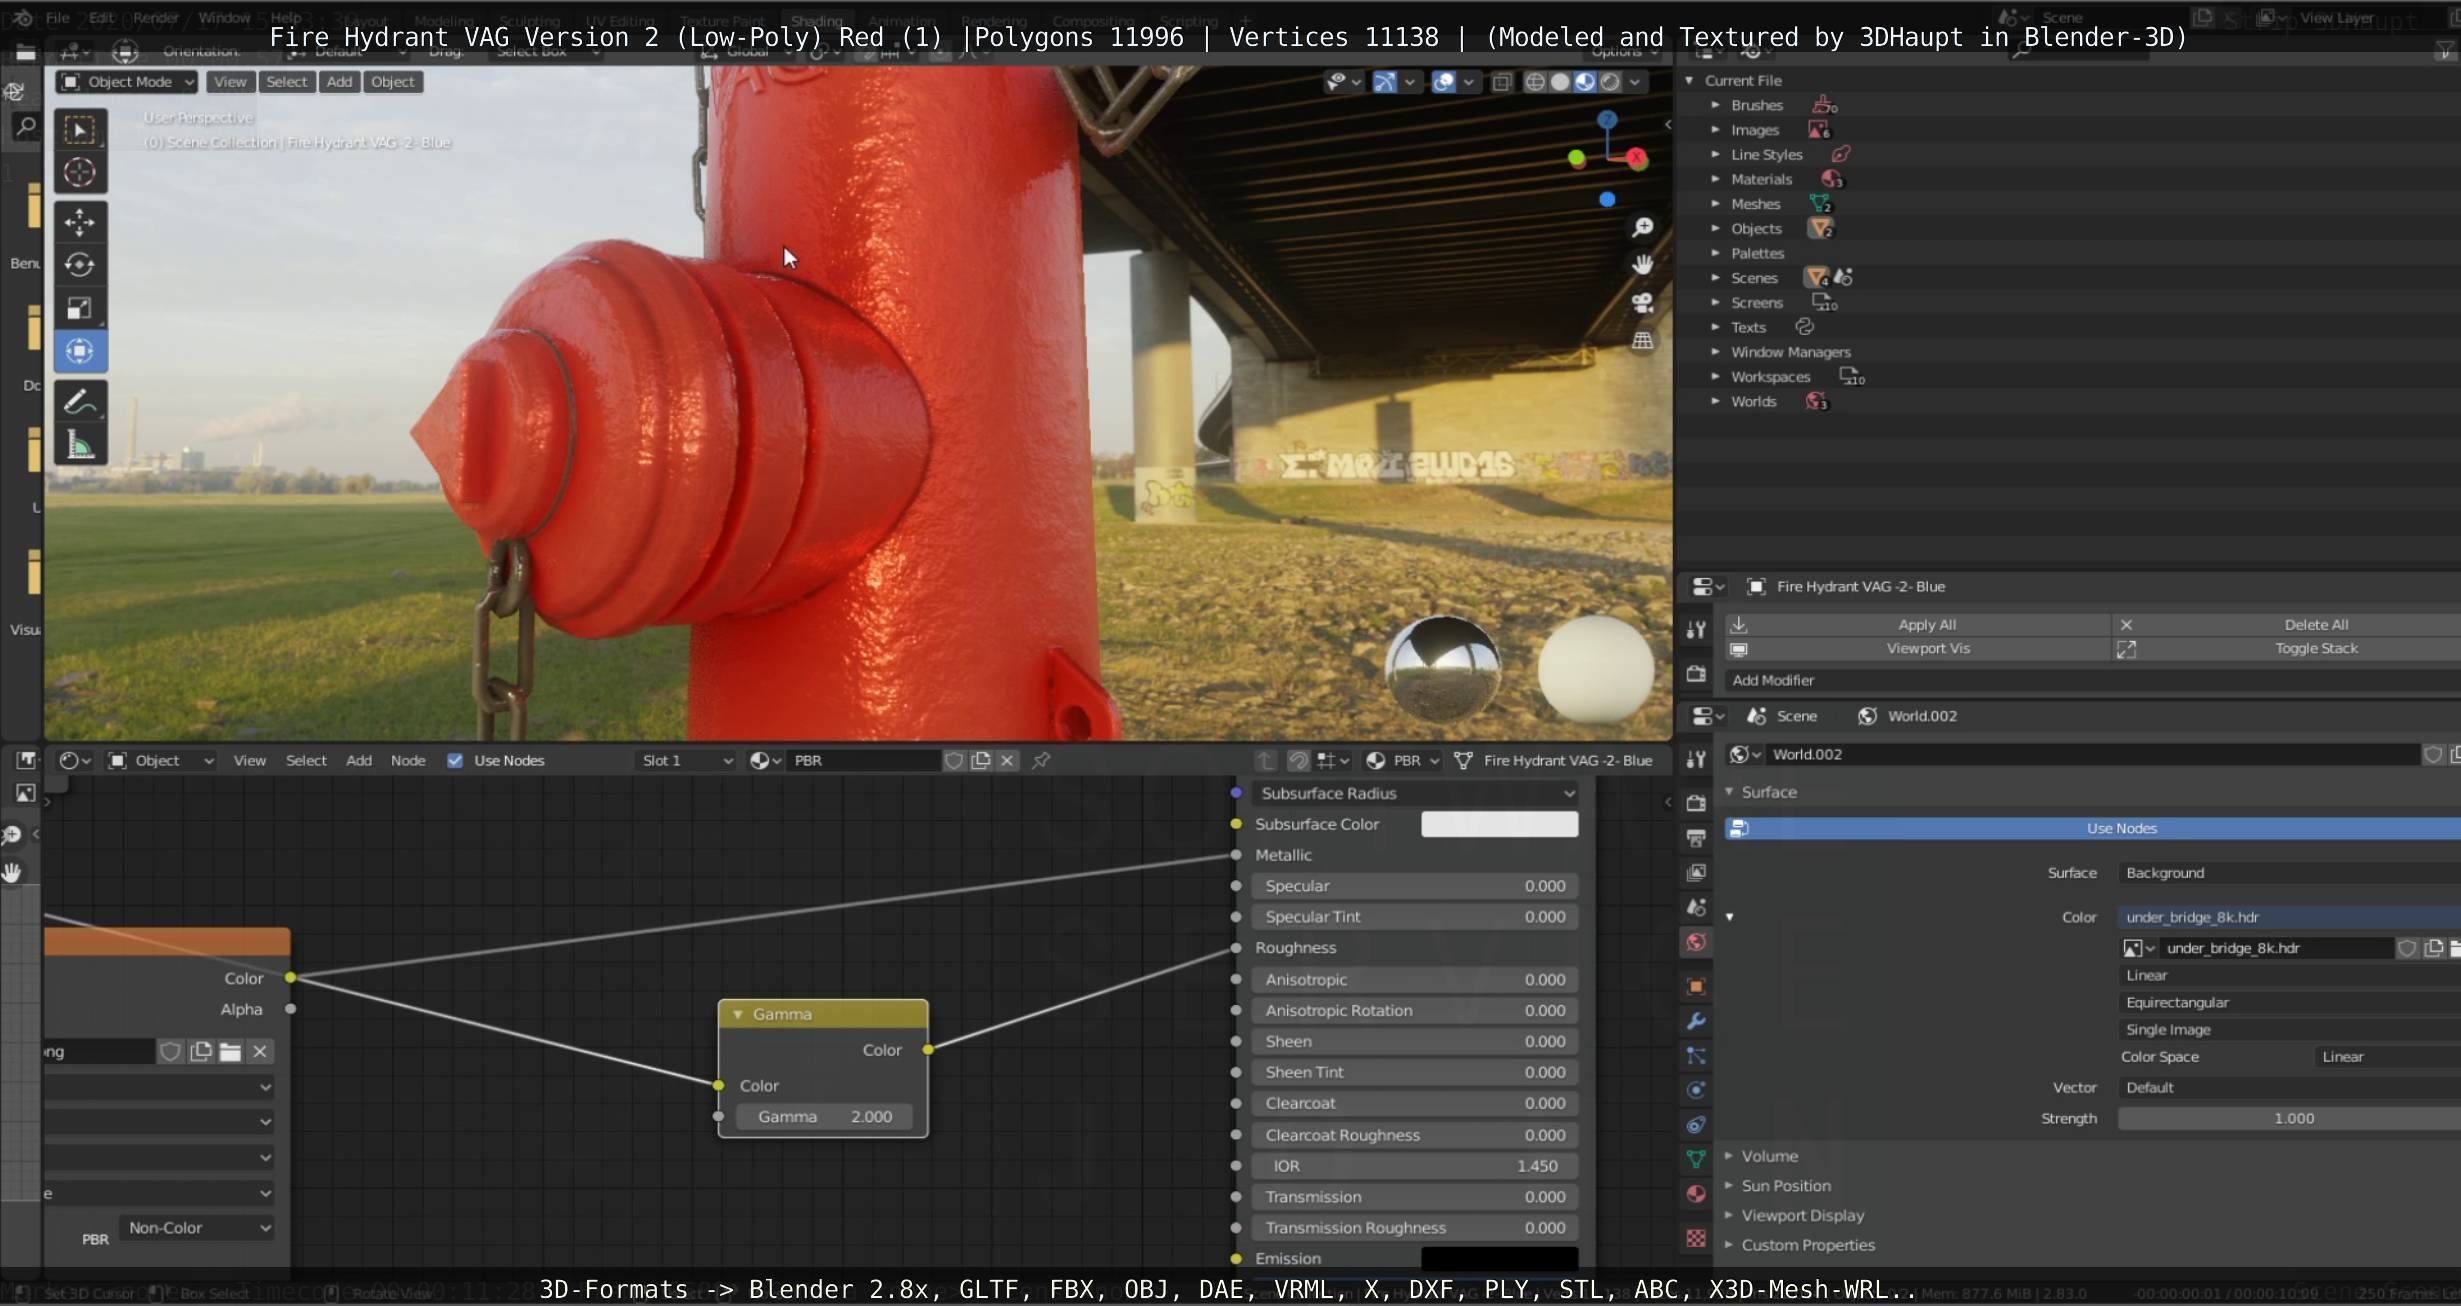This screenshot has height=1306, width=2461.
Task: Unlink the PBR material with X
Action: point(1007,760)
